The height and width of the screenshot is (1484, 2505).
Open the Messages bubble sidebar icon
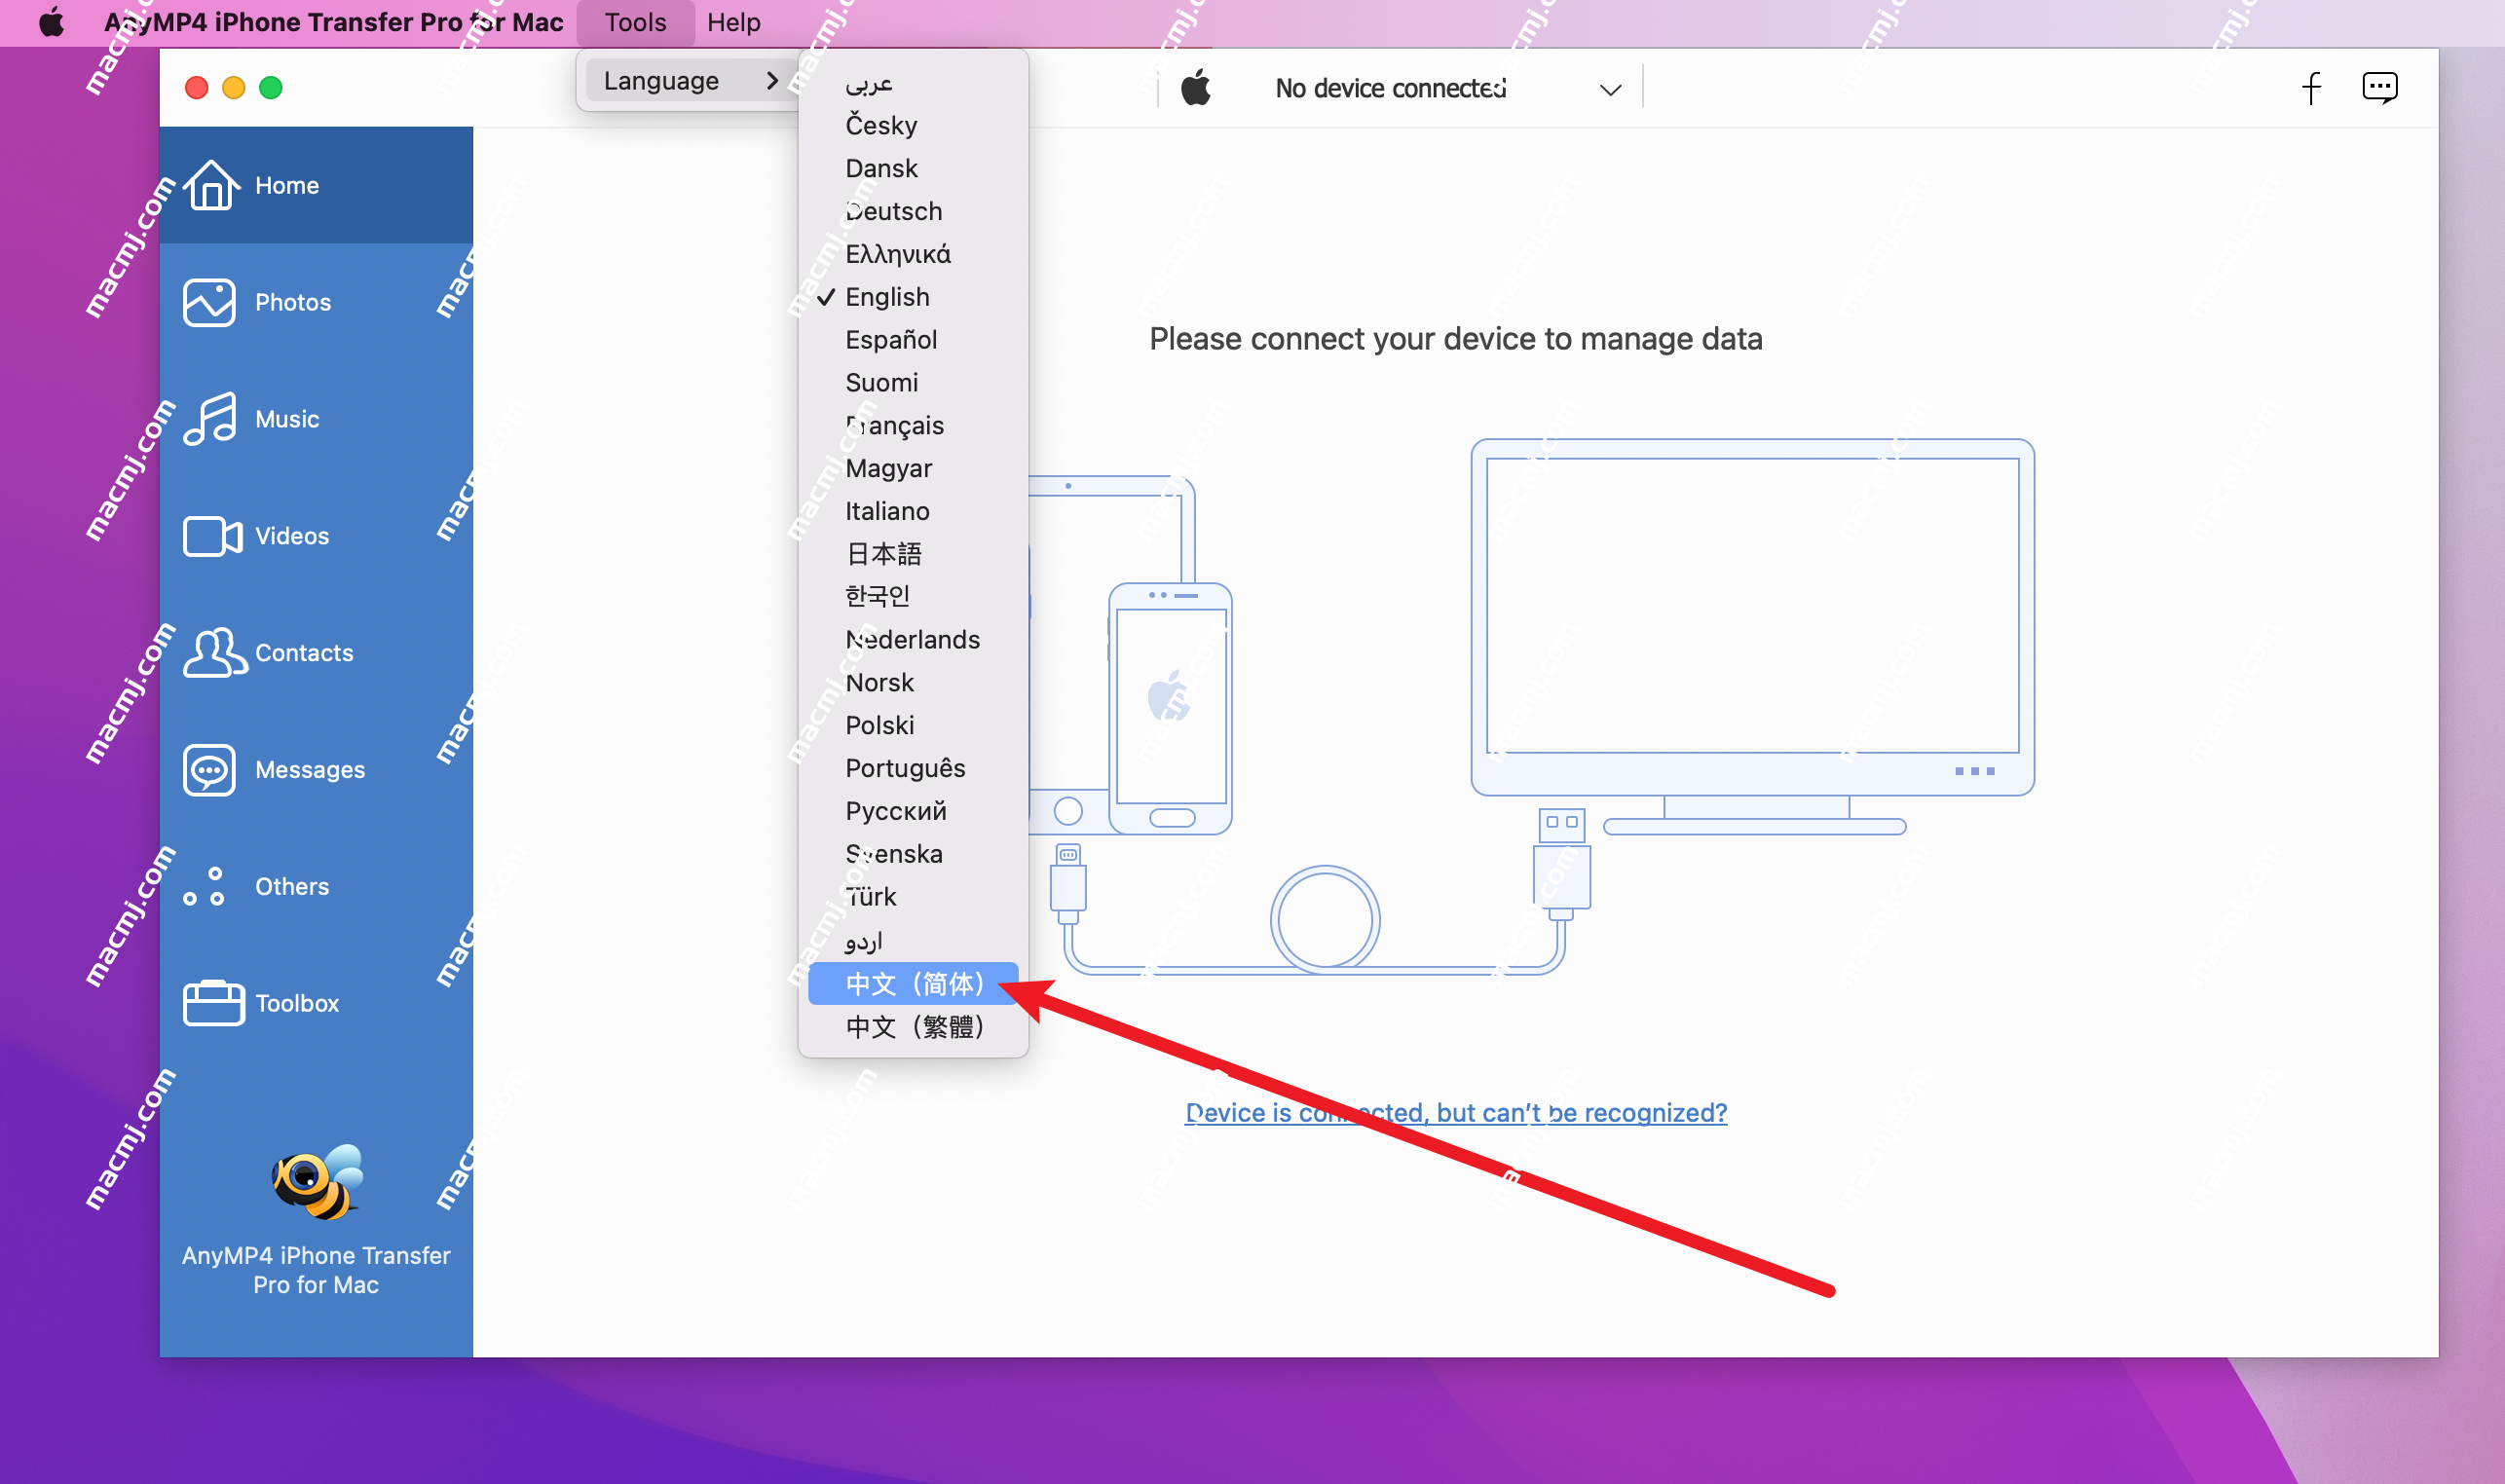coord(209,769)
